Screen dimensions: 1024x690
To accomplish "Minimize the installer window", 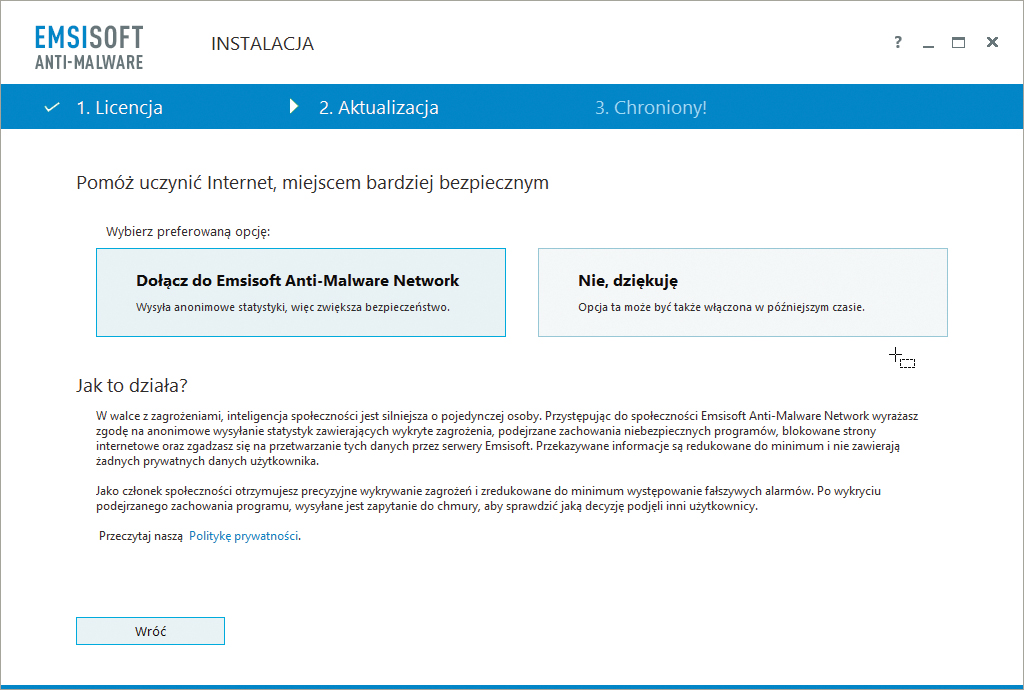I will point(929,43).
